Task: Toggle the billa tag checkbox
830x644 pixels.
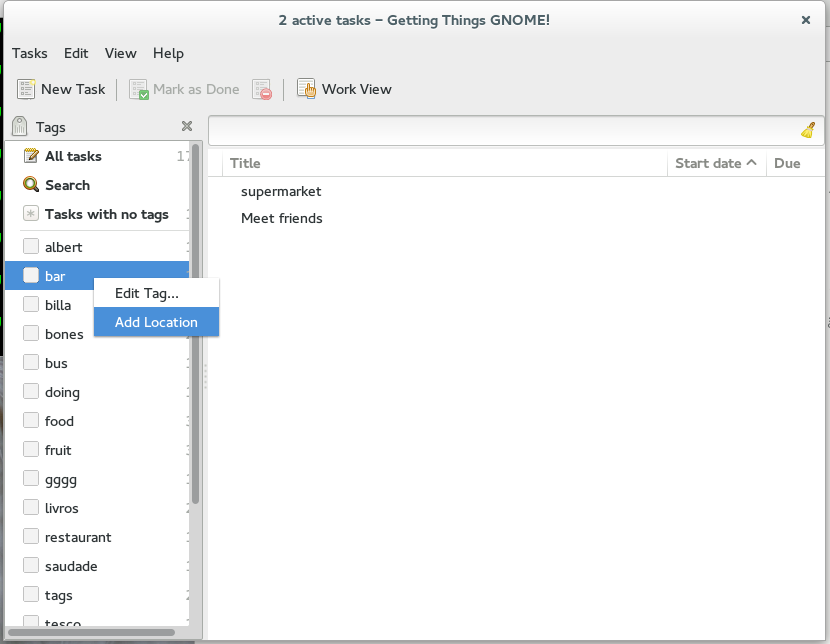Action: tap(31, 304)
